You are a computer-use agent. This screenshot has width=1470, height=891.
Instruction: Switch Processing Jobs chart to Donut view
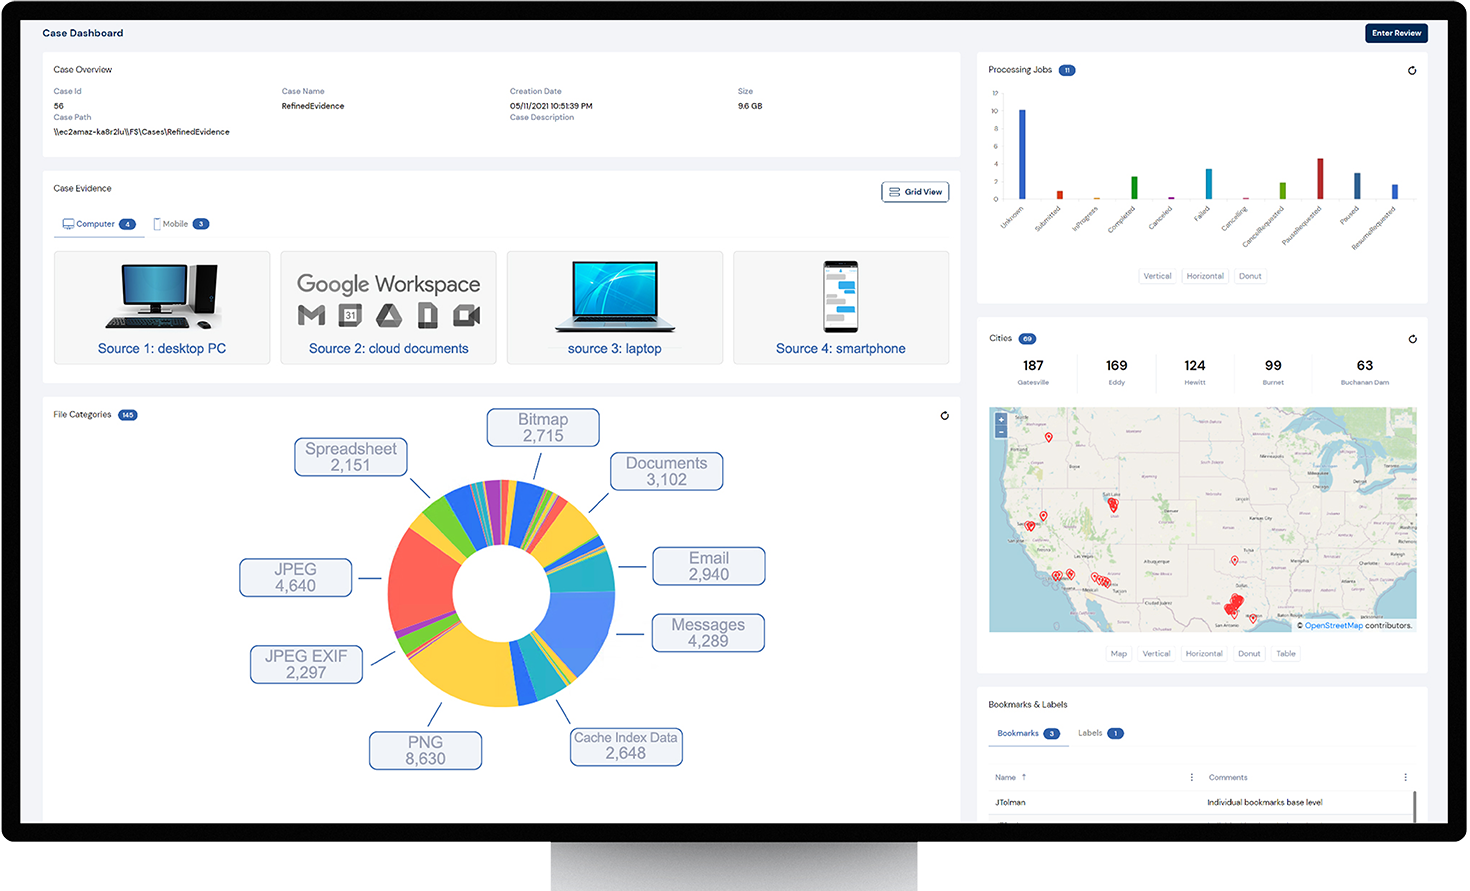point(1250,275)
